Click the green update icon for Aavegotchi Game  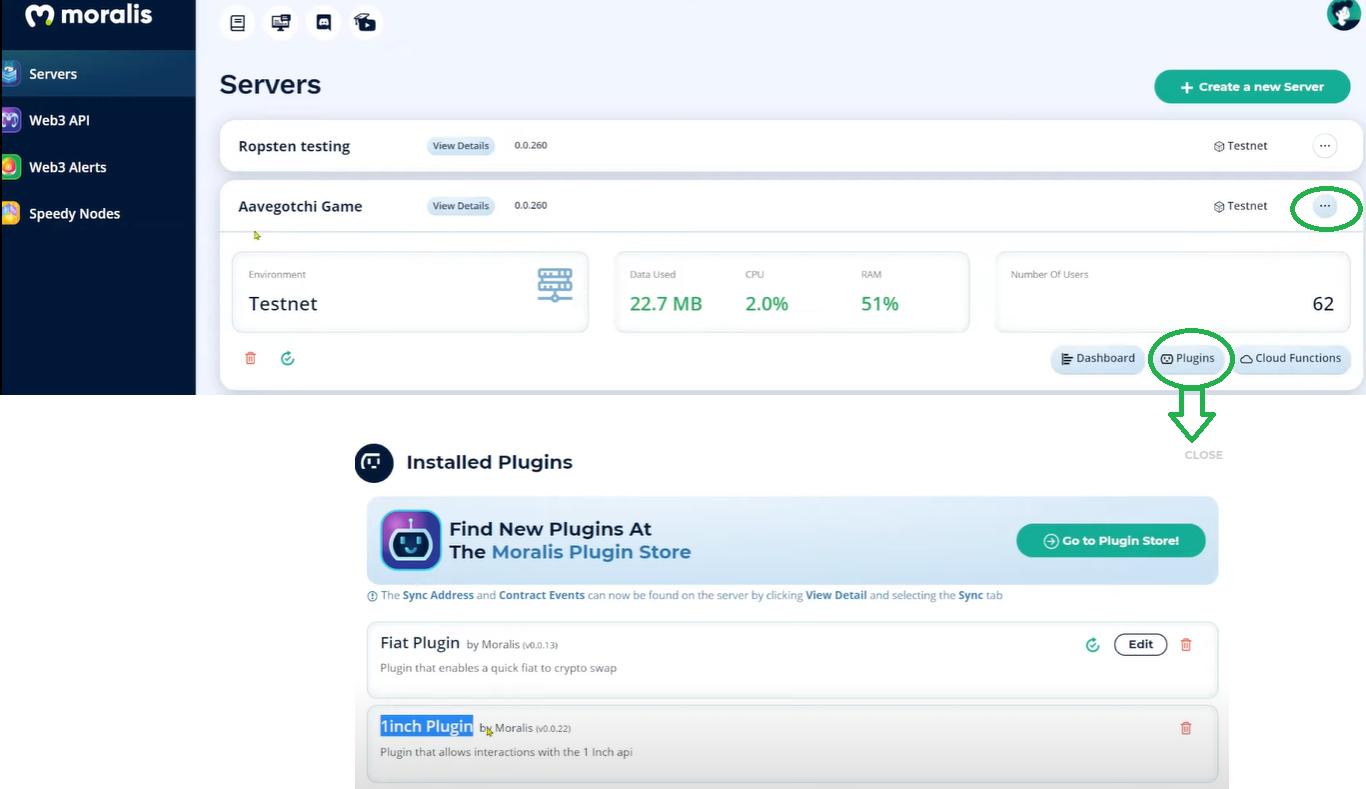[288, 358]
